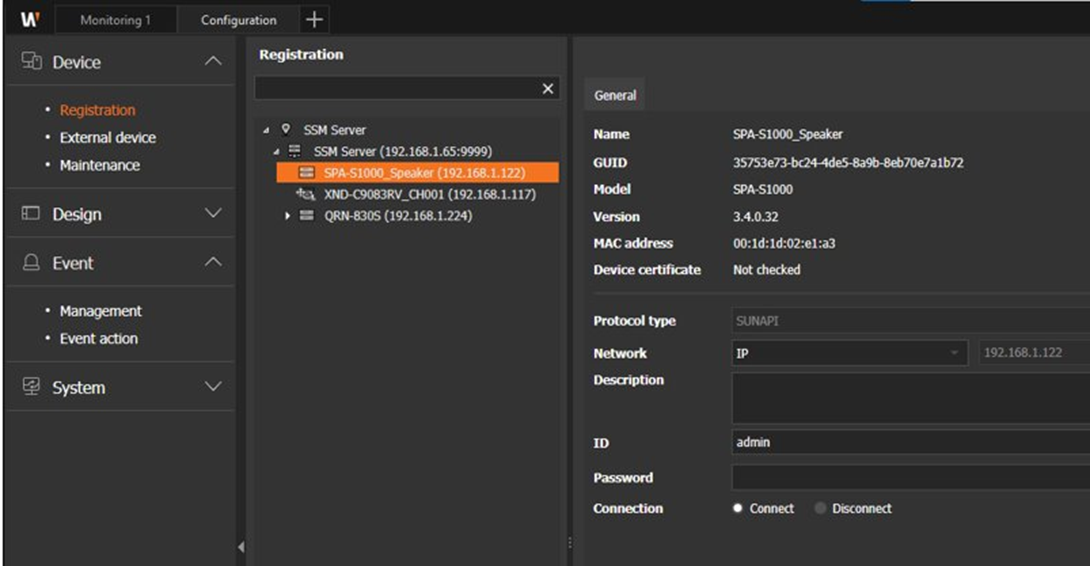
Task: Select the Disconnect radio button
Action: point(820,508)
